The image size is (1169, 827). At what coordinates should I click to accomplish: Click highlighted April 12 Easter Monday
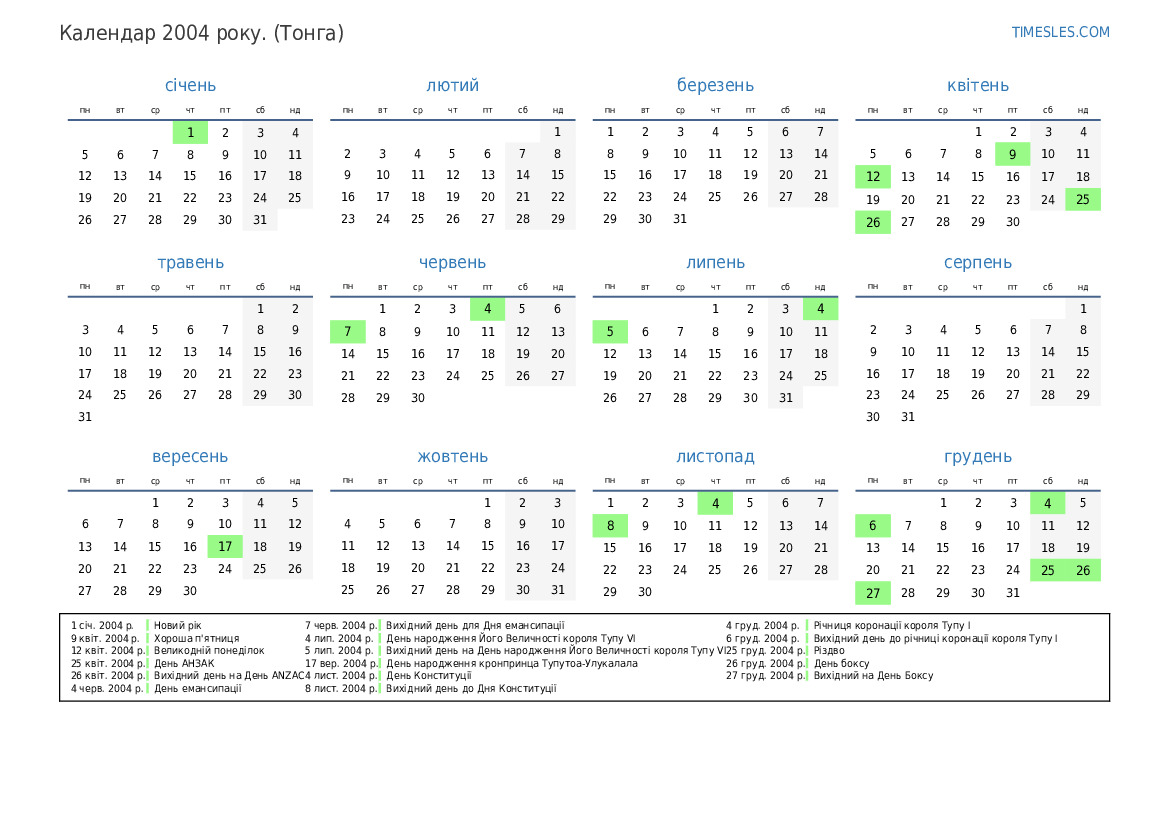tap(873, 177)
